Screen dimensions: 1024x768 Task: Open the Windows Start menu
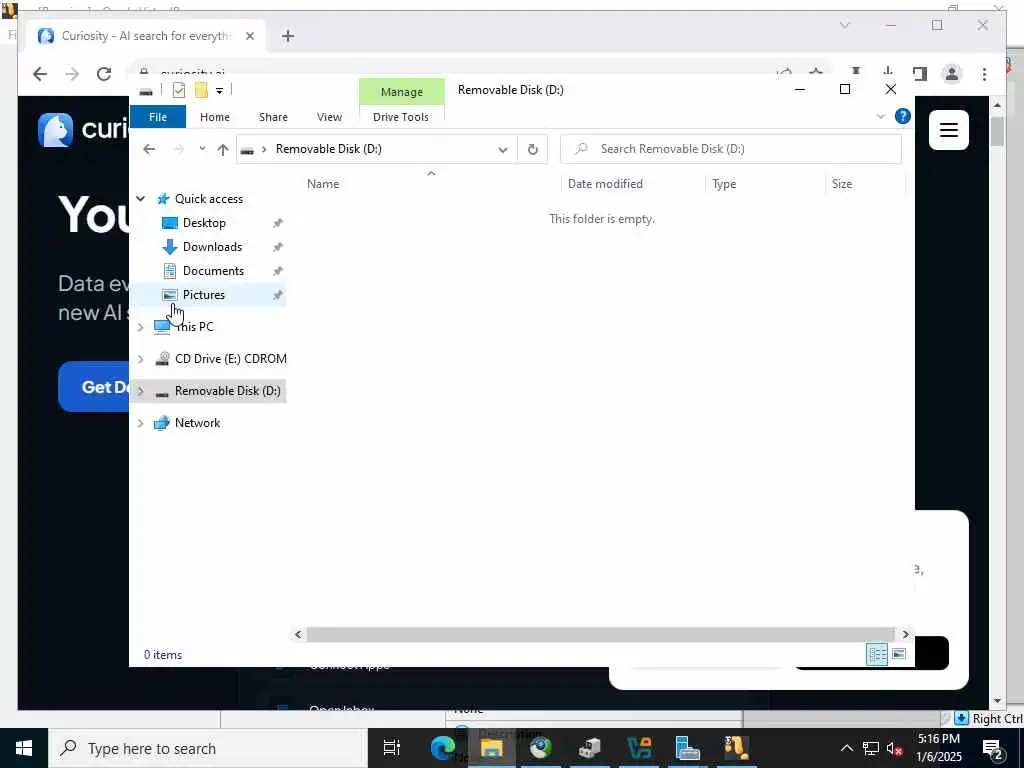tap(24, 748)
